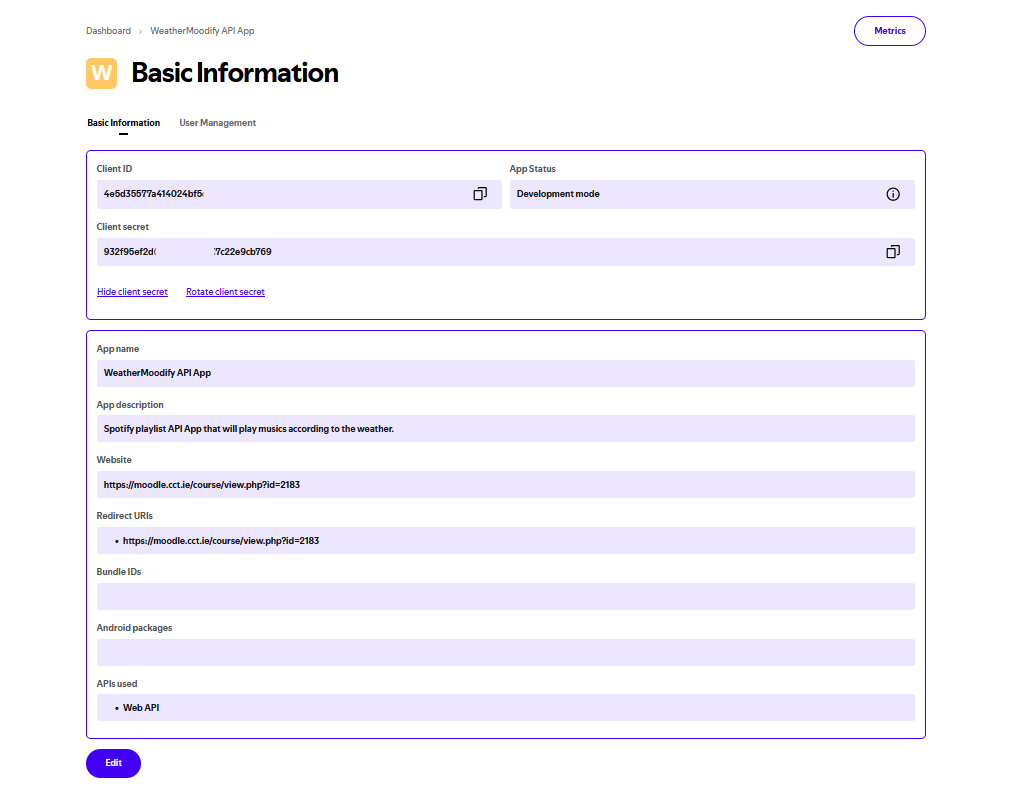Rotate client secret link

[x=226, y=292]
